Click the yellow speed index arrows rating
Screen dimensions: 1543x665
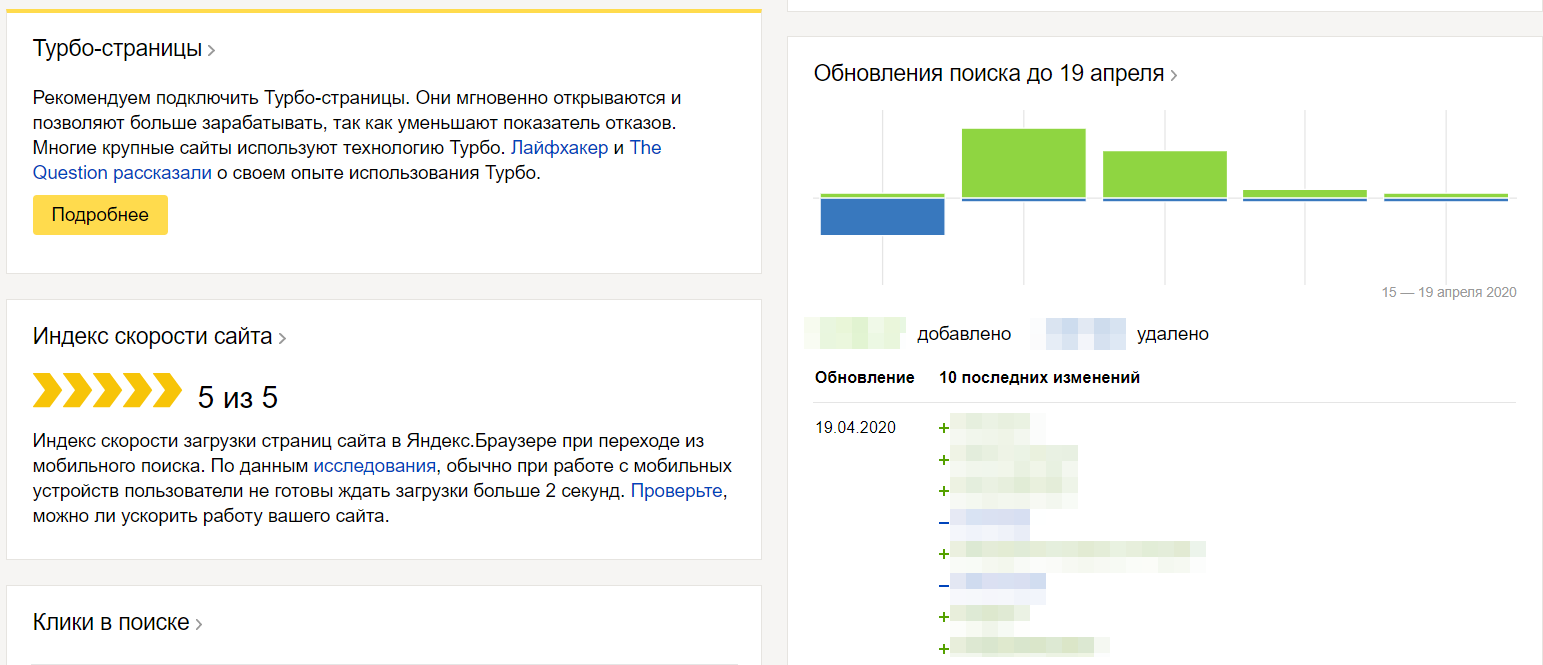tap(107, 390)
